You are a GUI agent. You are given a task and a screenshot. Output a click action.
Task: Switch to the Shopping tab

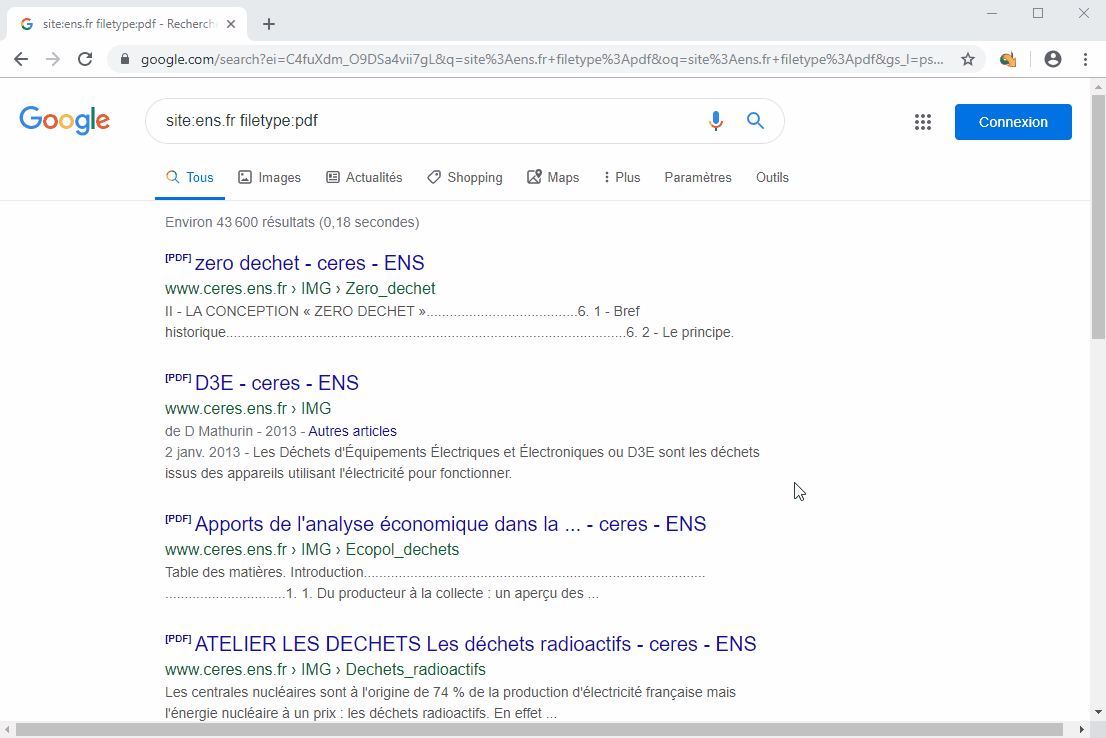(x=465, y=178)
